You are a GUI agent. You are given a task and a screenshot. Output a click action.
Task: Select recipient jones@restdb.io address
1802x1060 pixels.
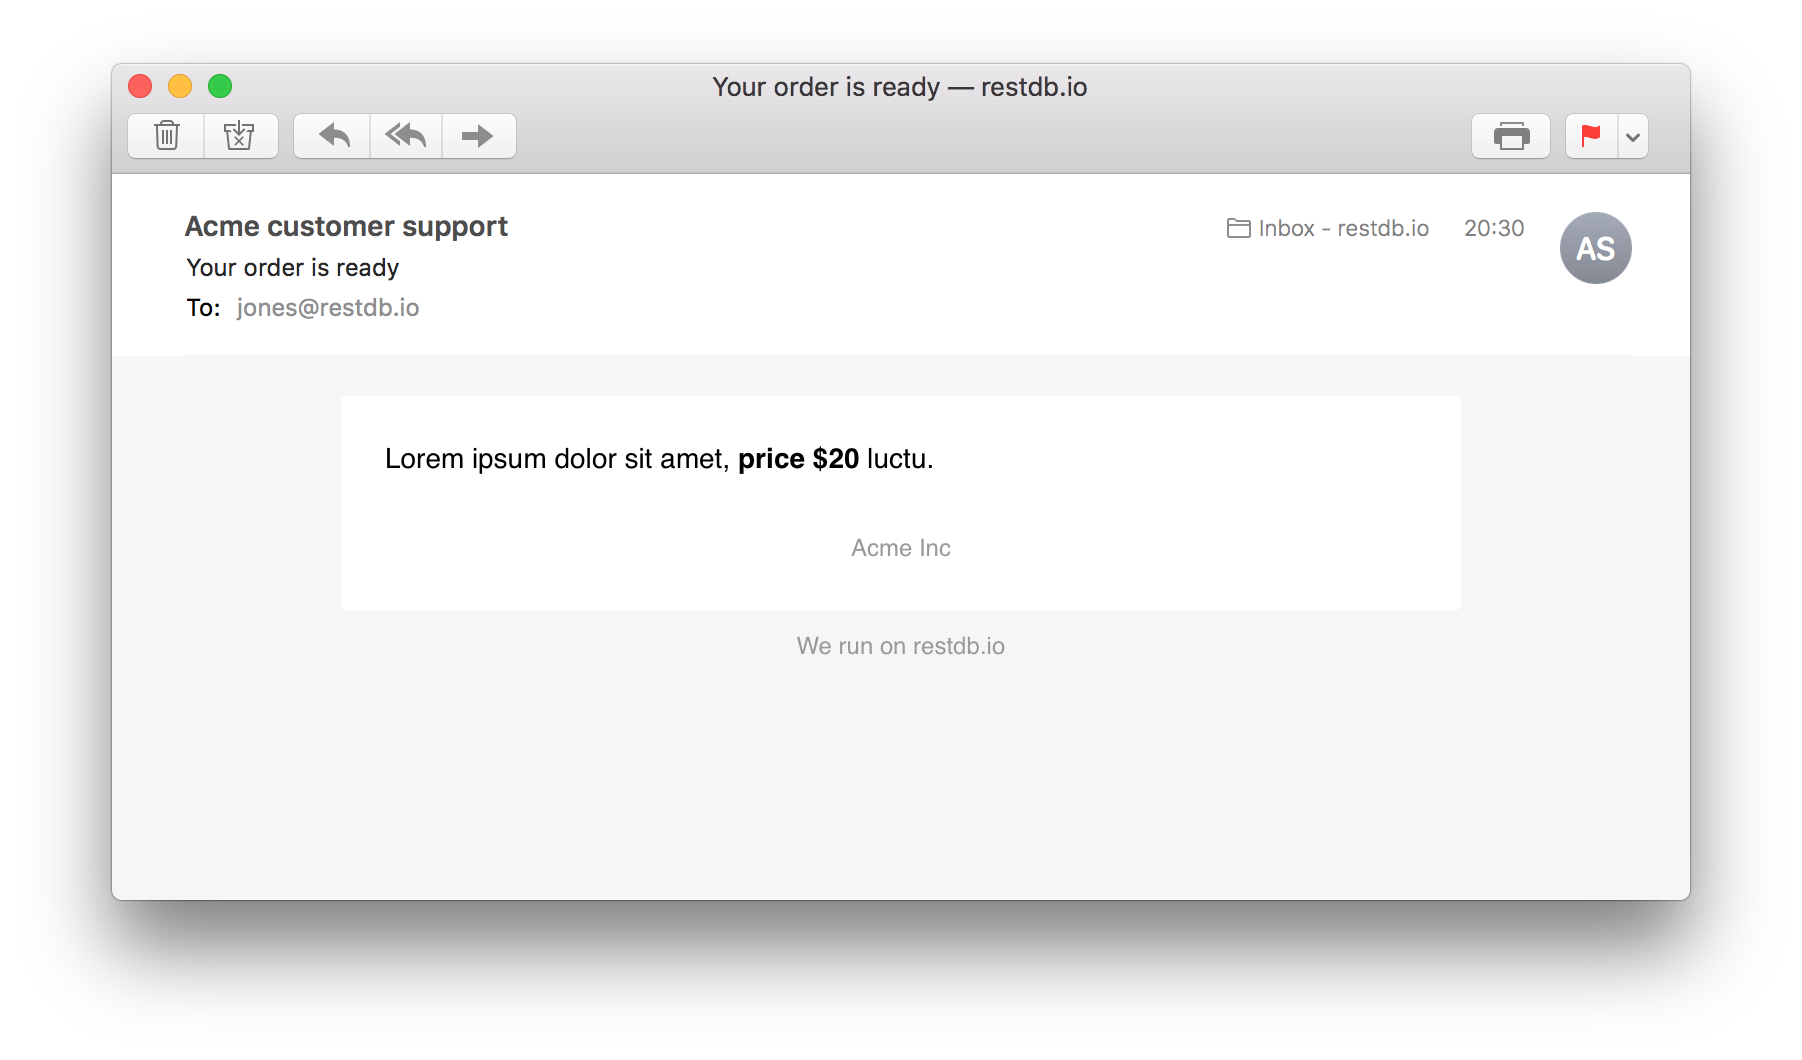pos(328,307)
